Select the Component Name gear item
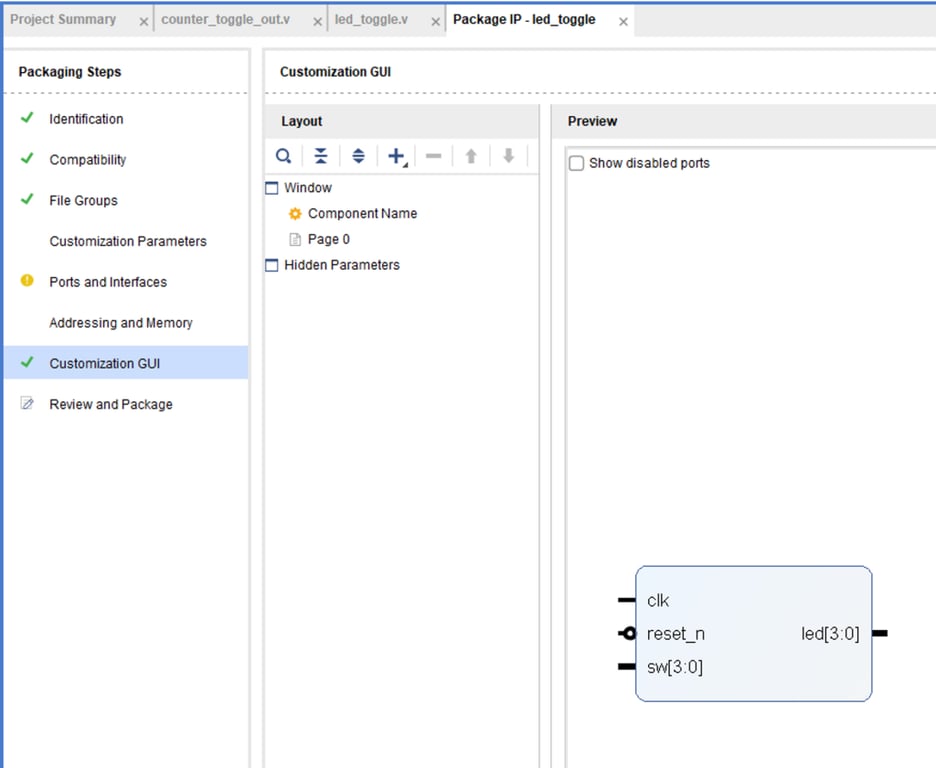This screenshot has width=936, height=768. 362,214
